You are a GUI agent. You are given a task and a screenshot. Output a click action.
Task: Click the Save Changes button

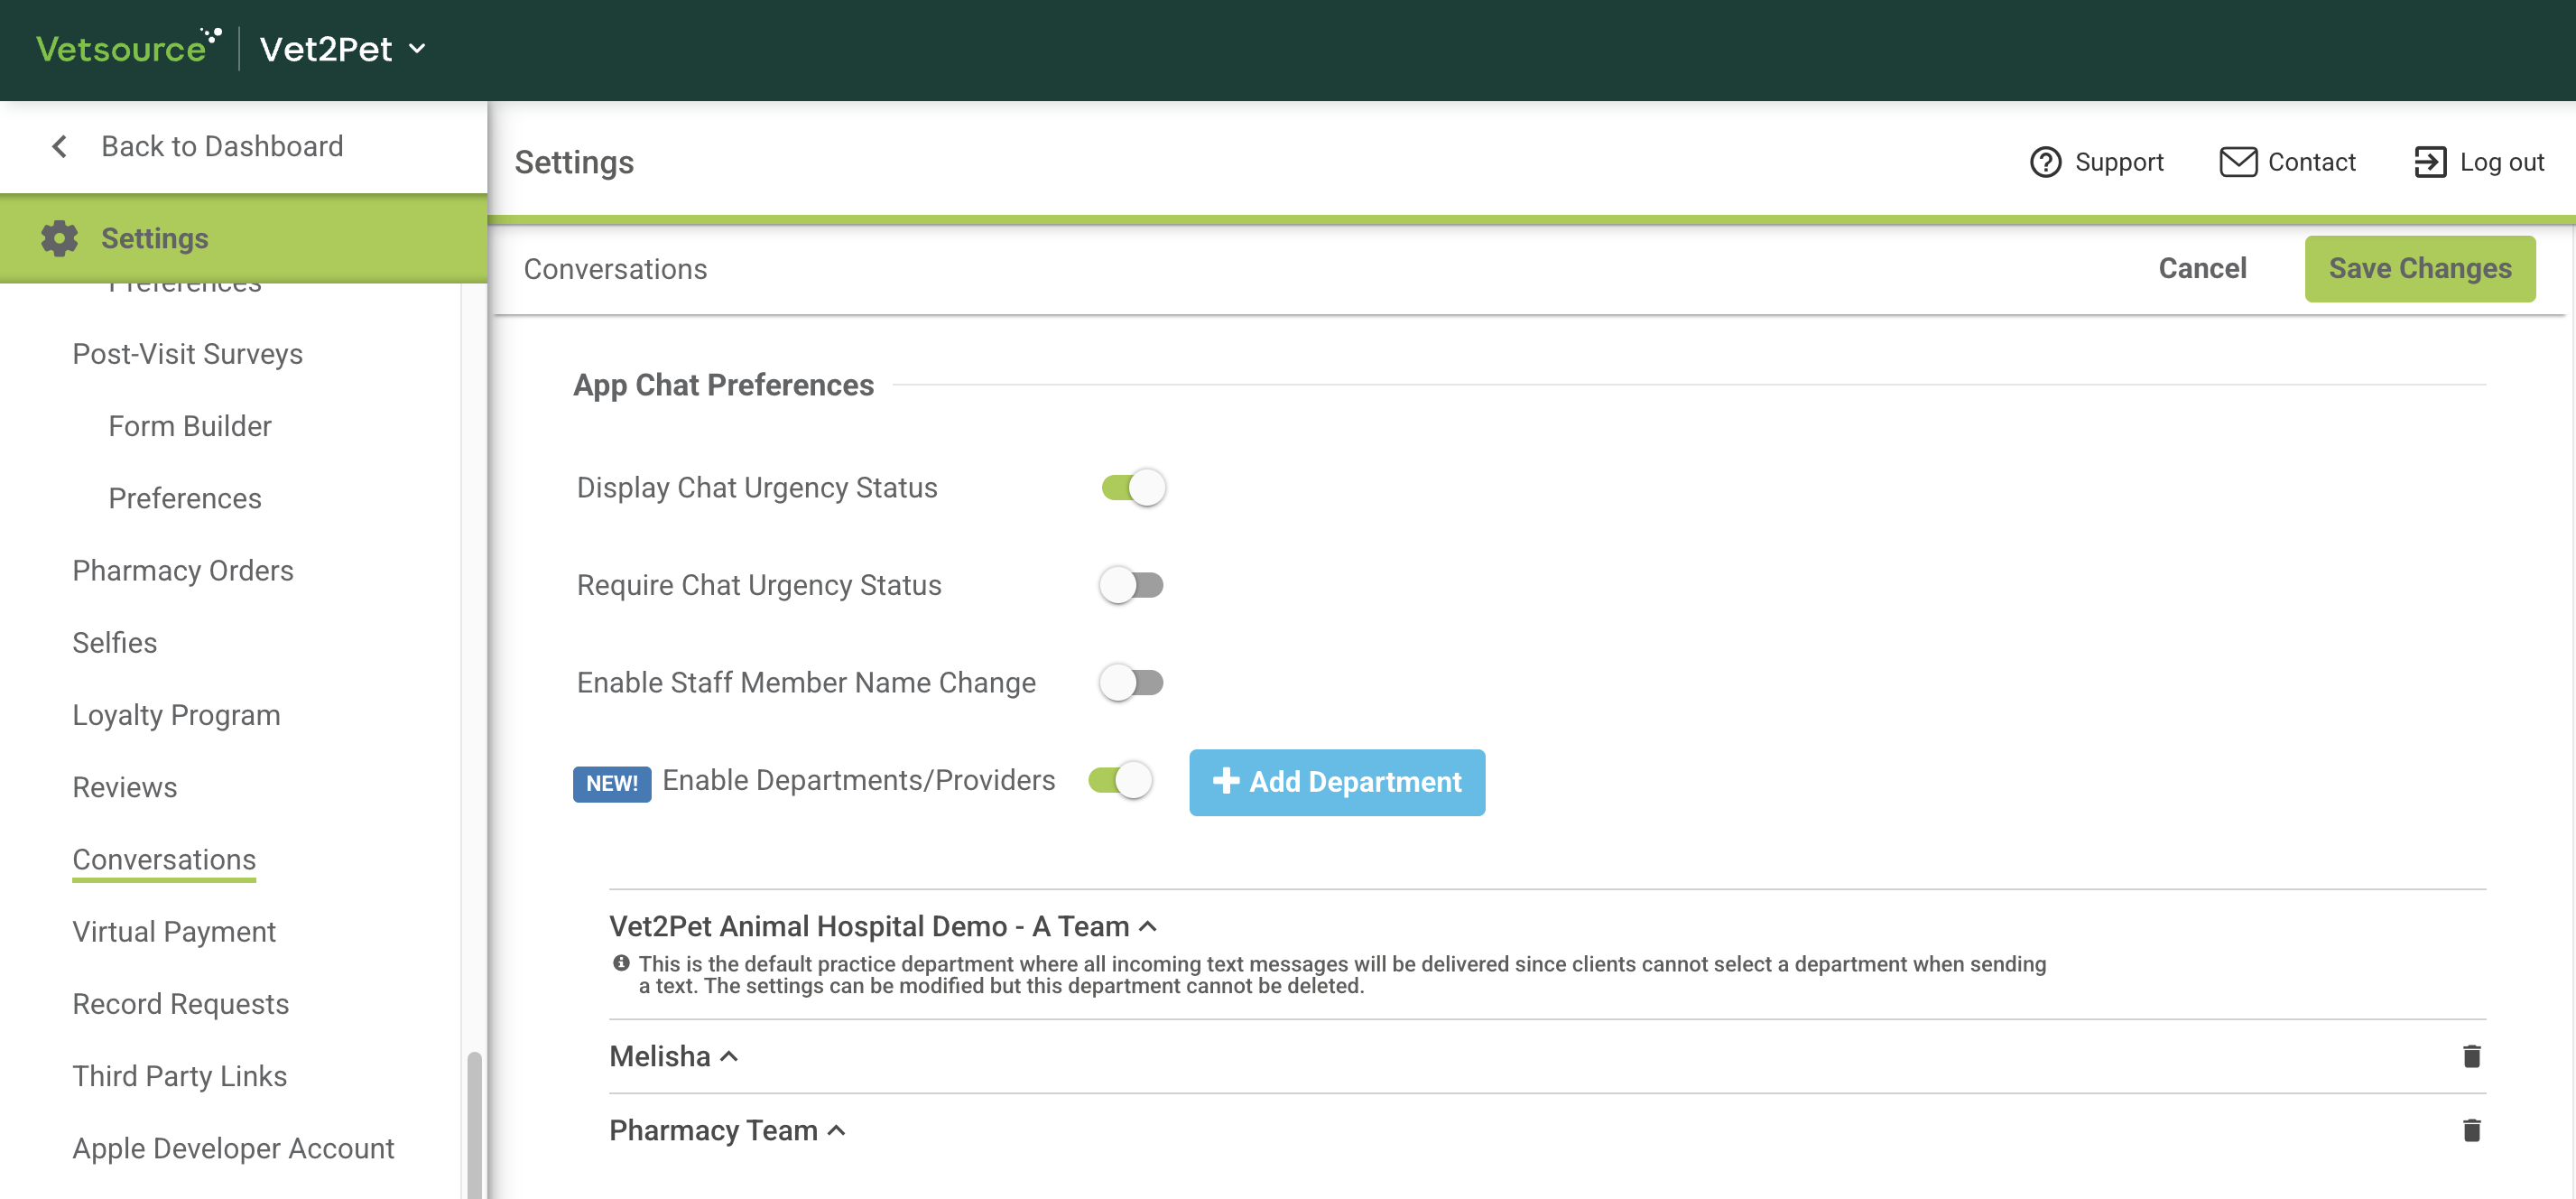pyautogui.click(x=2419, y=269)
